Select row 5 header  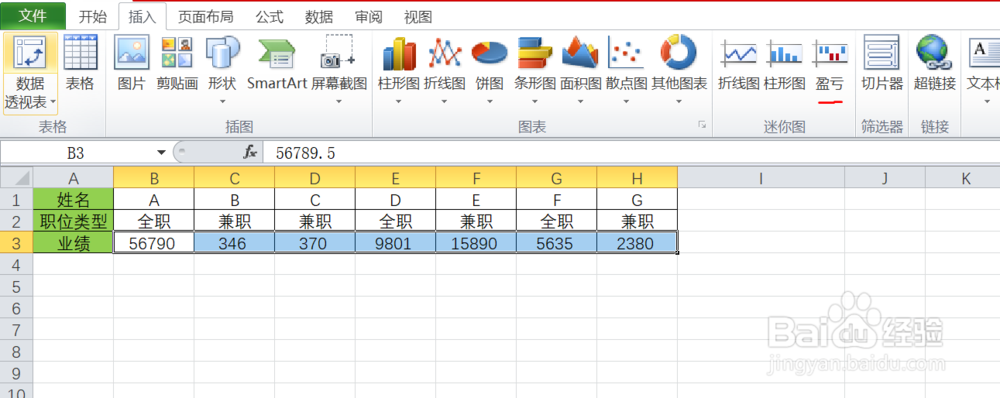[x=17, y=286]
